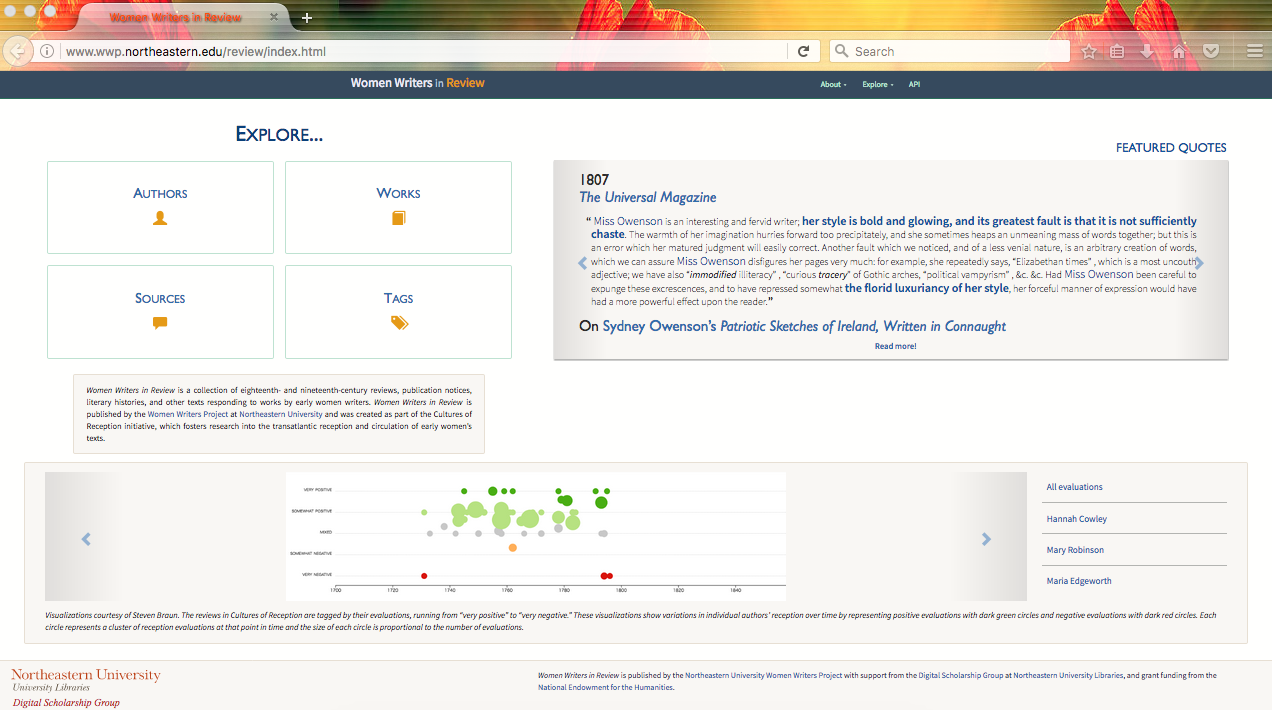
Task: Go to next featured quote
Action: click(x=1199, y=263)
